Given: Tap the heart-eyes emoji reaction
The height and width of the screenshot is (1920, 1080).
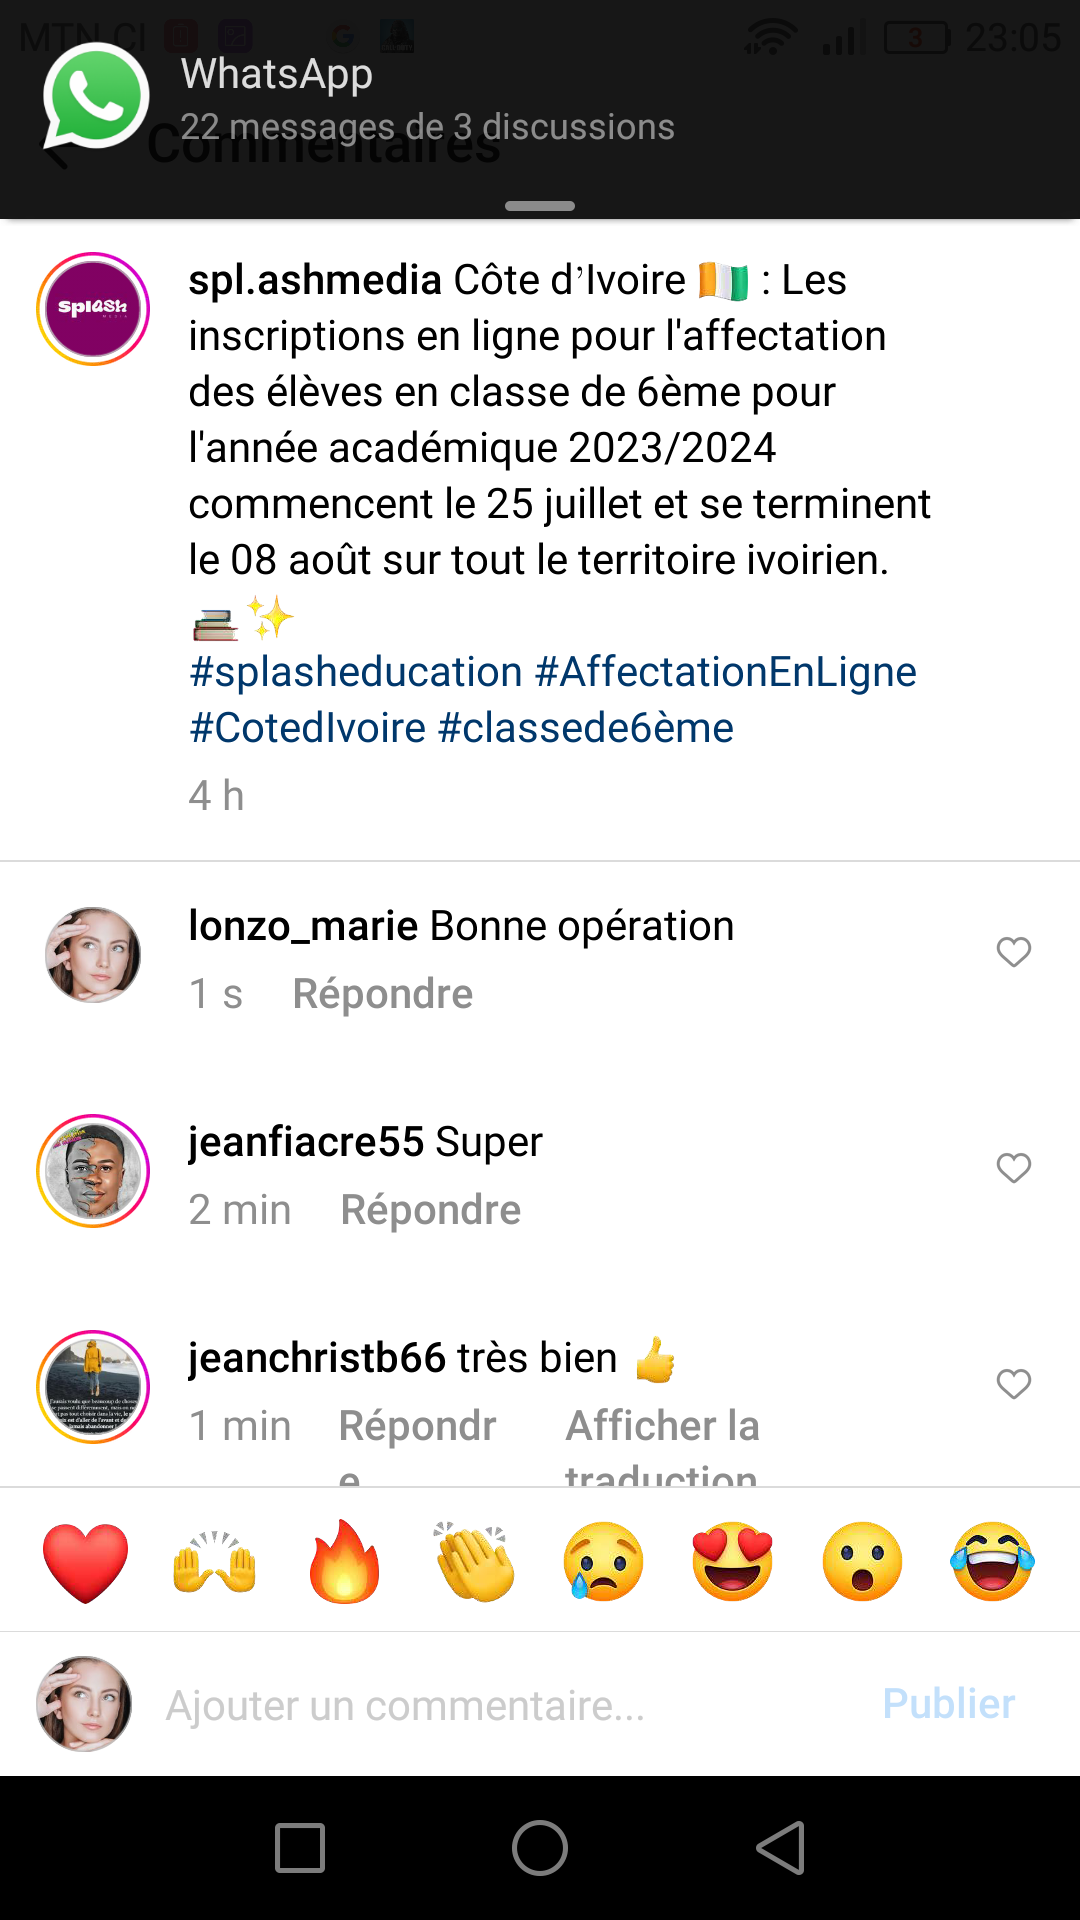Looking at the screenshot, I should tap(733, 1562).
